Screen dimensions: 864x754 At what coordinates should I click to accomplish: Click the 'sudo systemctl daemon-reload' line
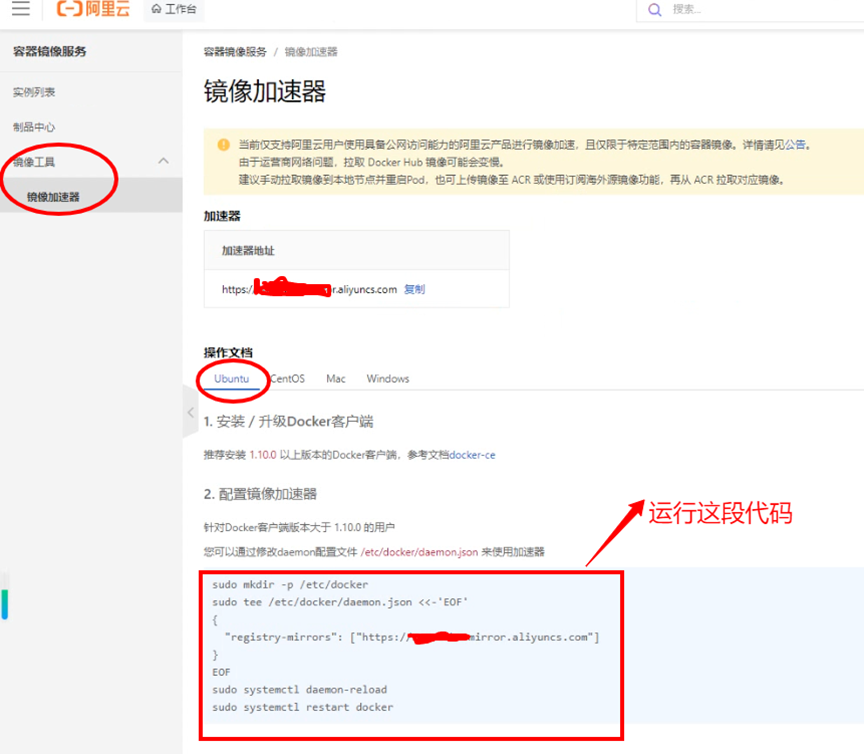[299, 690]
